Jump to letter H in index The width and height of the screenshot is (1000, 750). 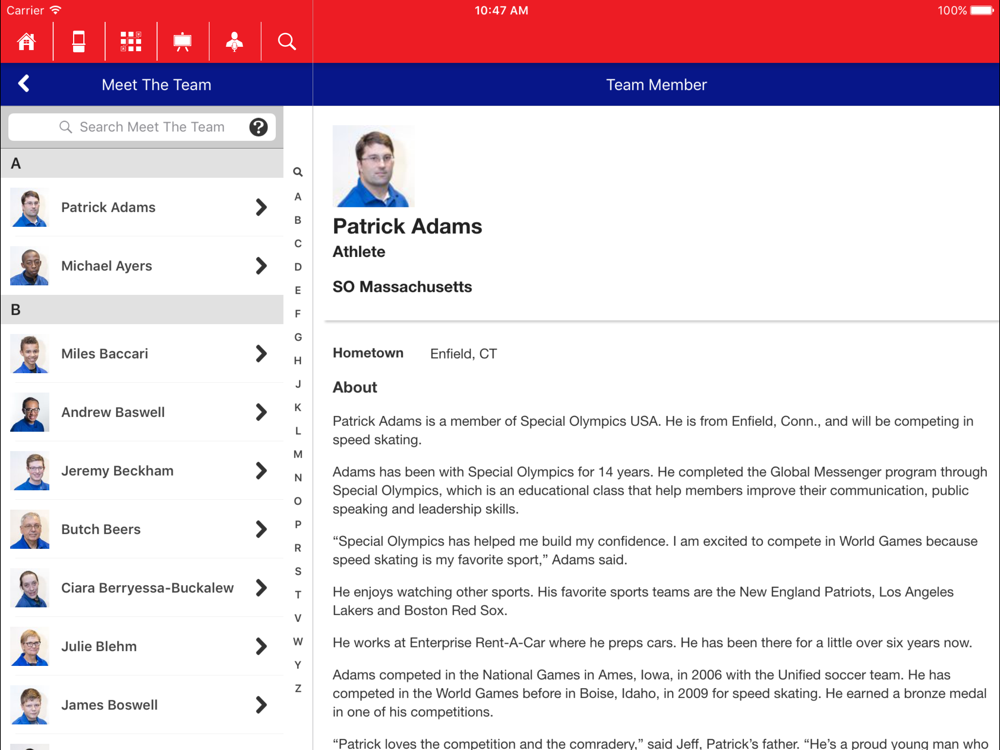[298, 361]
